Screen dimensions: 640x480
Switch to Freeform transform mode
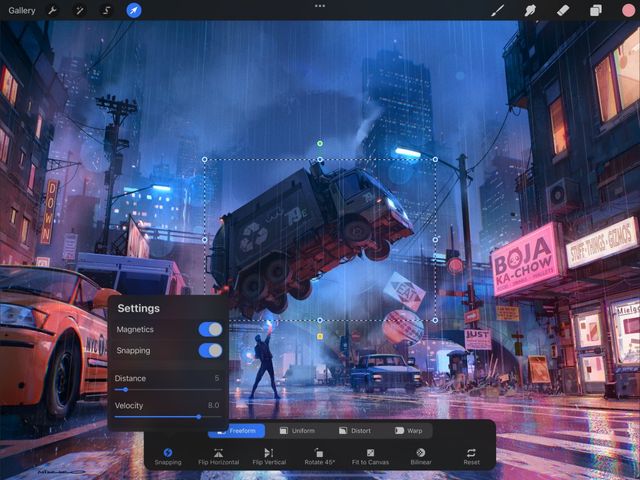click(x=237, y=431)
